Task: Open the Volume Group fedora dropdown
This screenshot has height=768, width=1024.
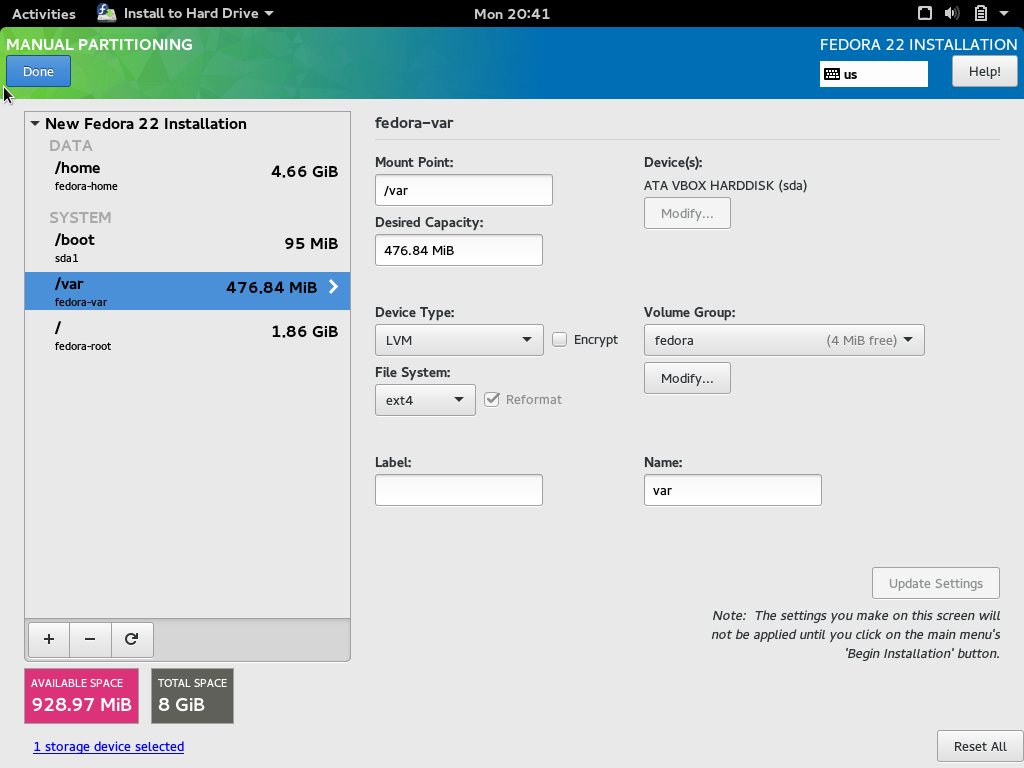Action: pyautogui.click(x=784, y=340)
